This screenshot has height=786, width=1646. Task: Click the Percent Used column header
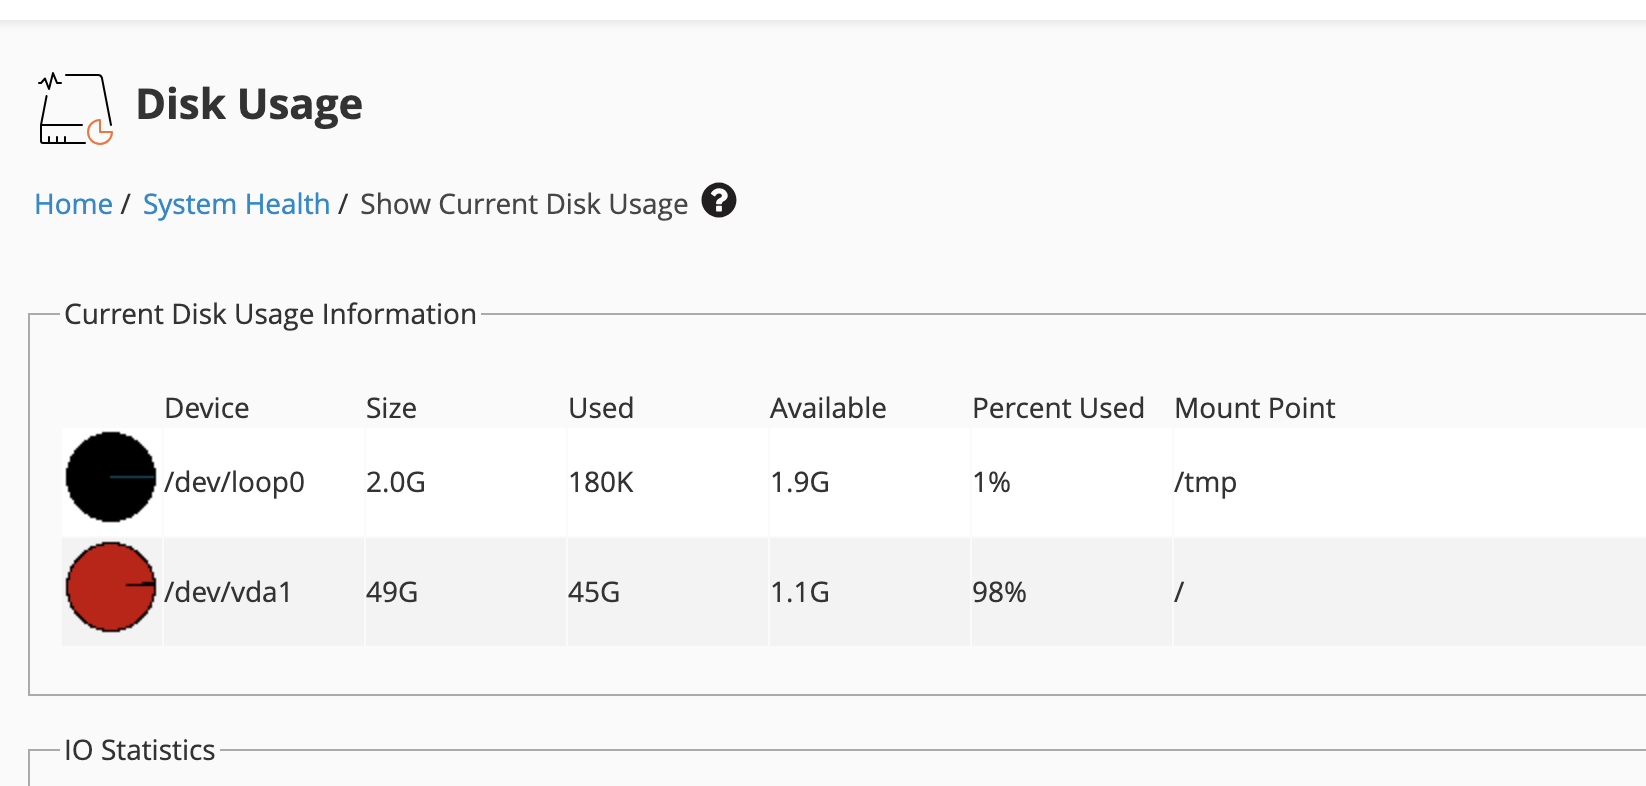point(1058,408)
